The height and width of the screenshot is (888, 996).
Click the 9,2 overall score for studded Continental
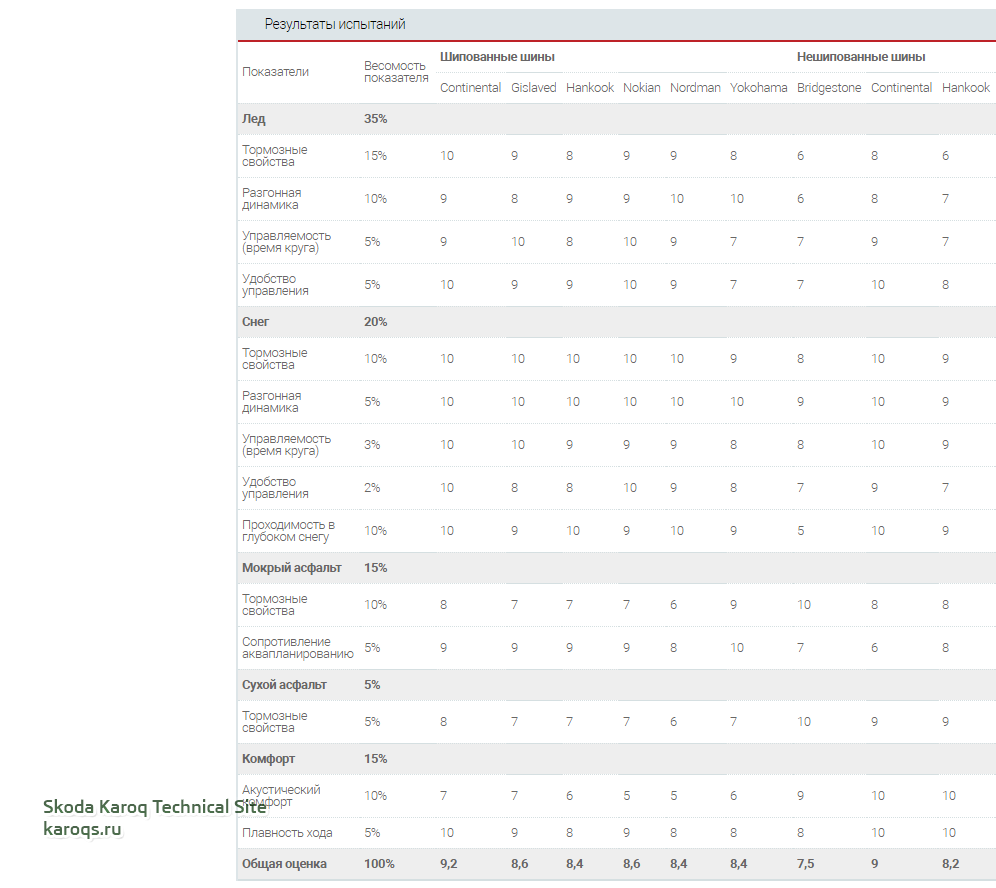pos(448,864)
